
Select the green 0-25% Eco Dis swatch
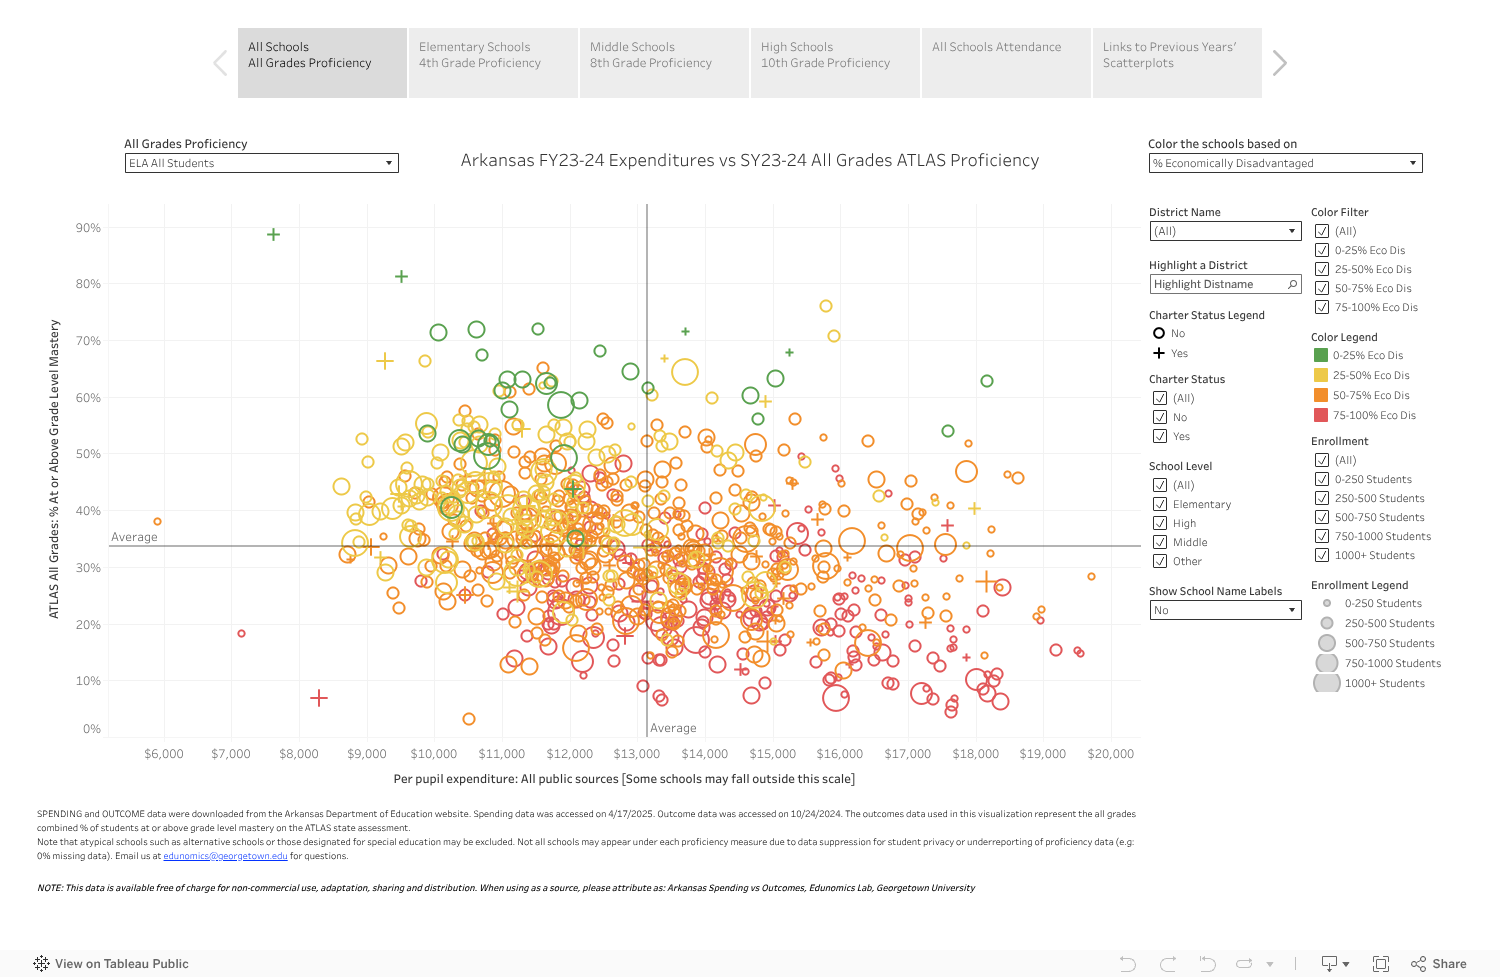coord(1321,355)
